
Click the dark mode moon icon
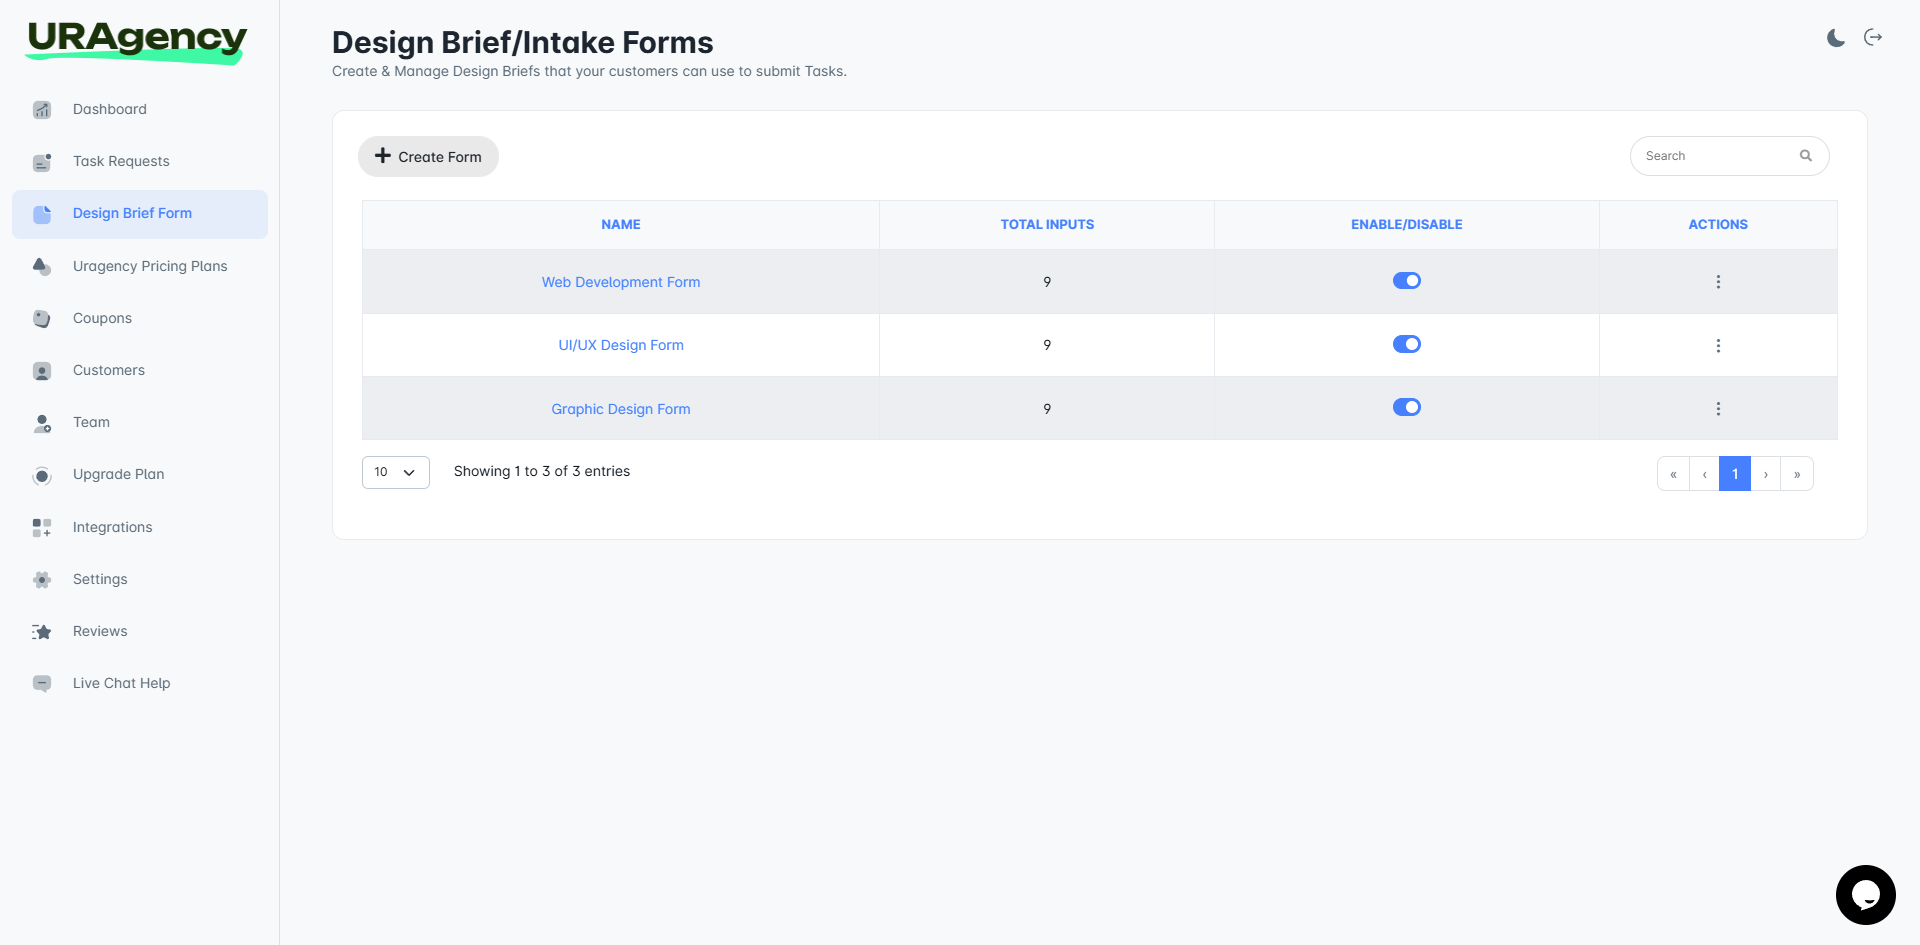tap(1836, 37)
